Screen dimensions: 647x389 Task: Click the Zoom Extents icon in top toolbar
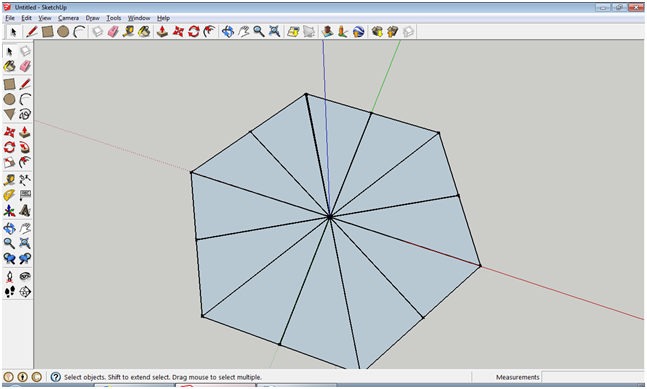[274, 31]
